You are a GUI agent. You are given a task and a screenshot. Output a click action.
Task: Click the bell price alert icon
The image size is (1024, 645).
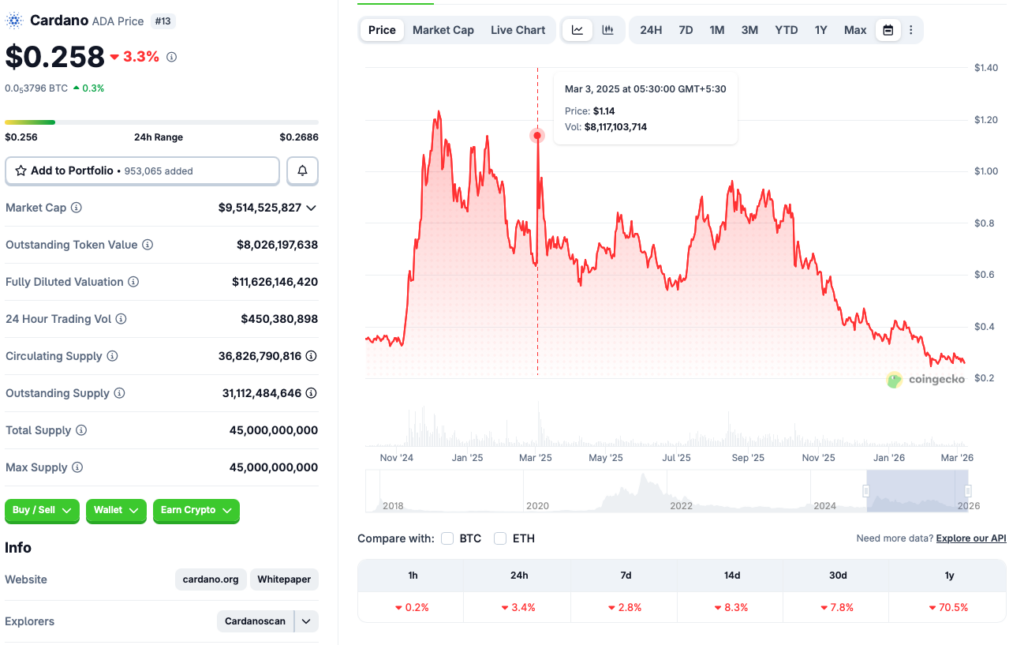click(x=301, y=170)
